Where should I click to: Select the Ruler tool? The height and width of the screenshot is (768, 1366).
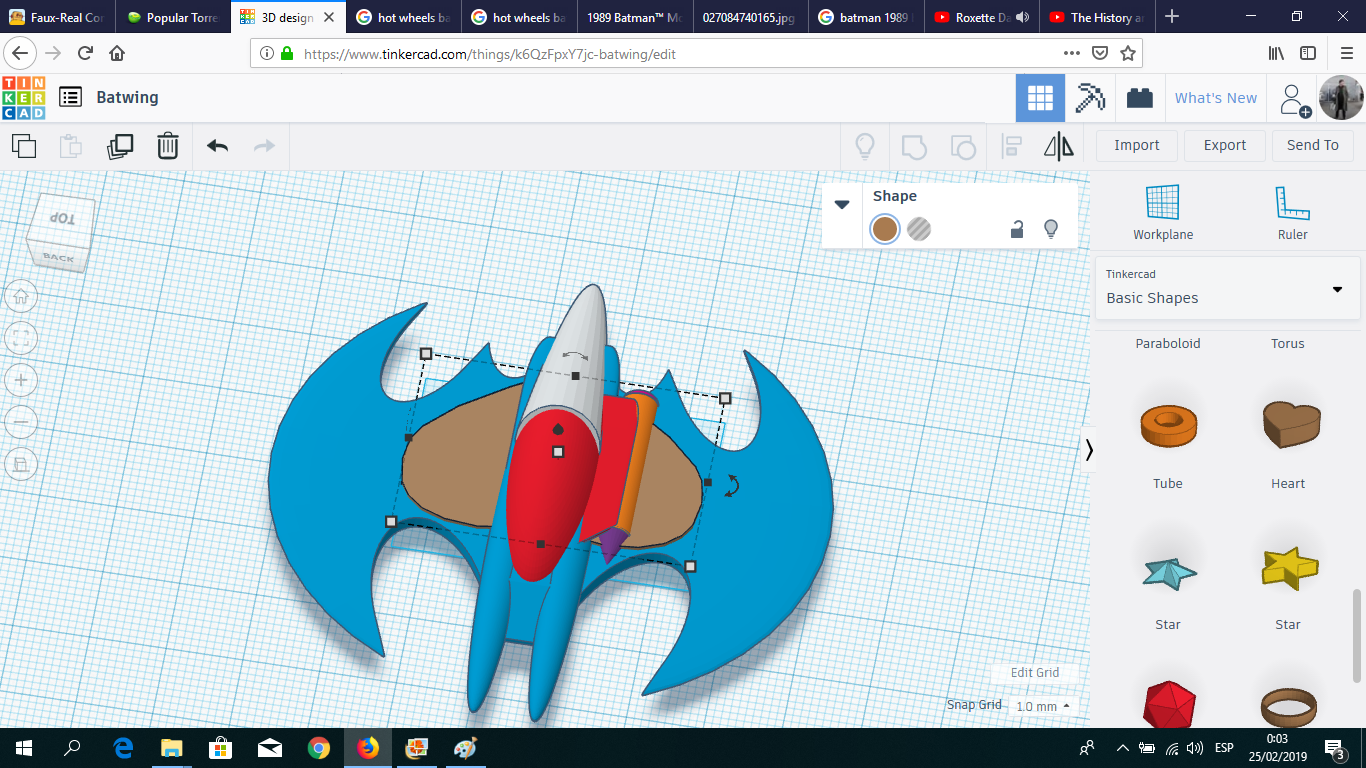[x=1292, y=213]
